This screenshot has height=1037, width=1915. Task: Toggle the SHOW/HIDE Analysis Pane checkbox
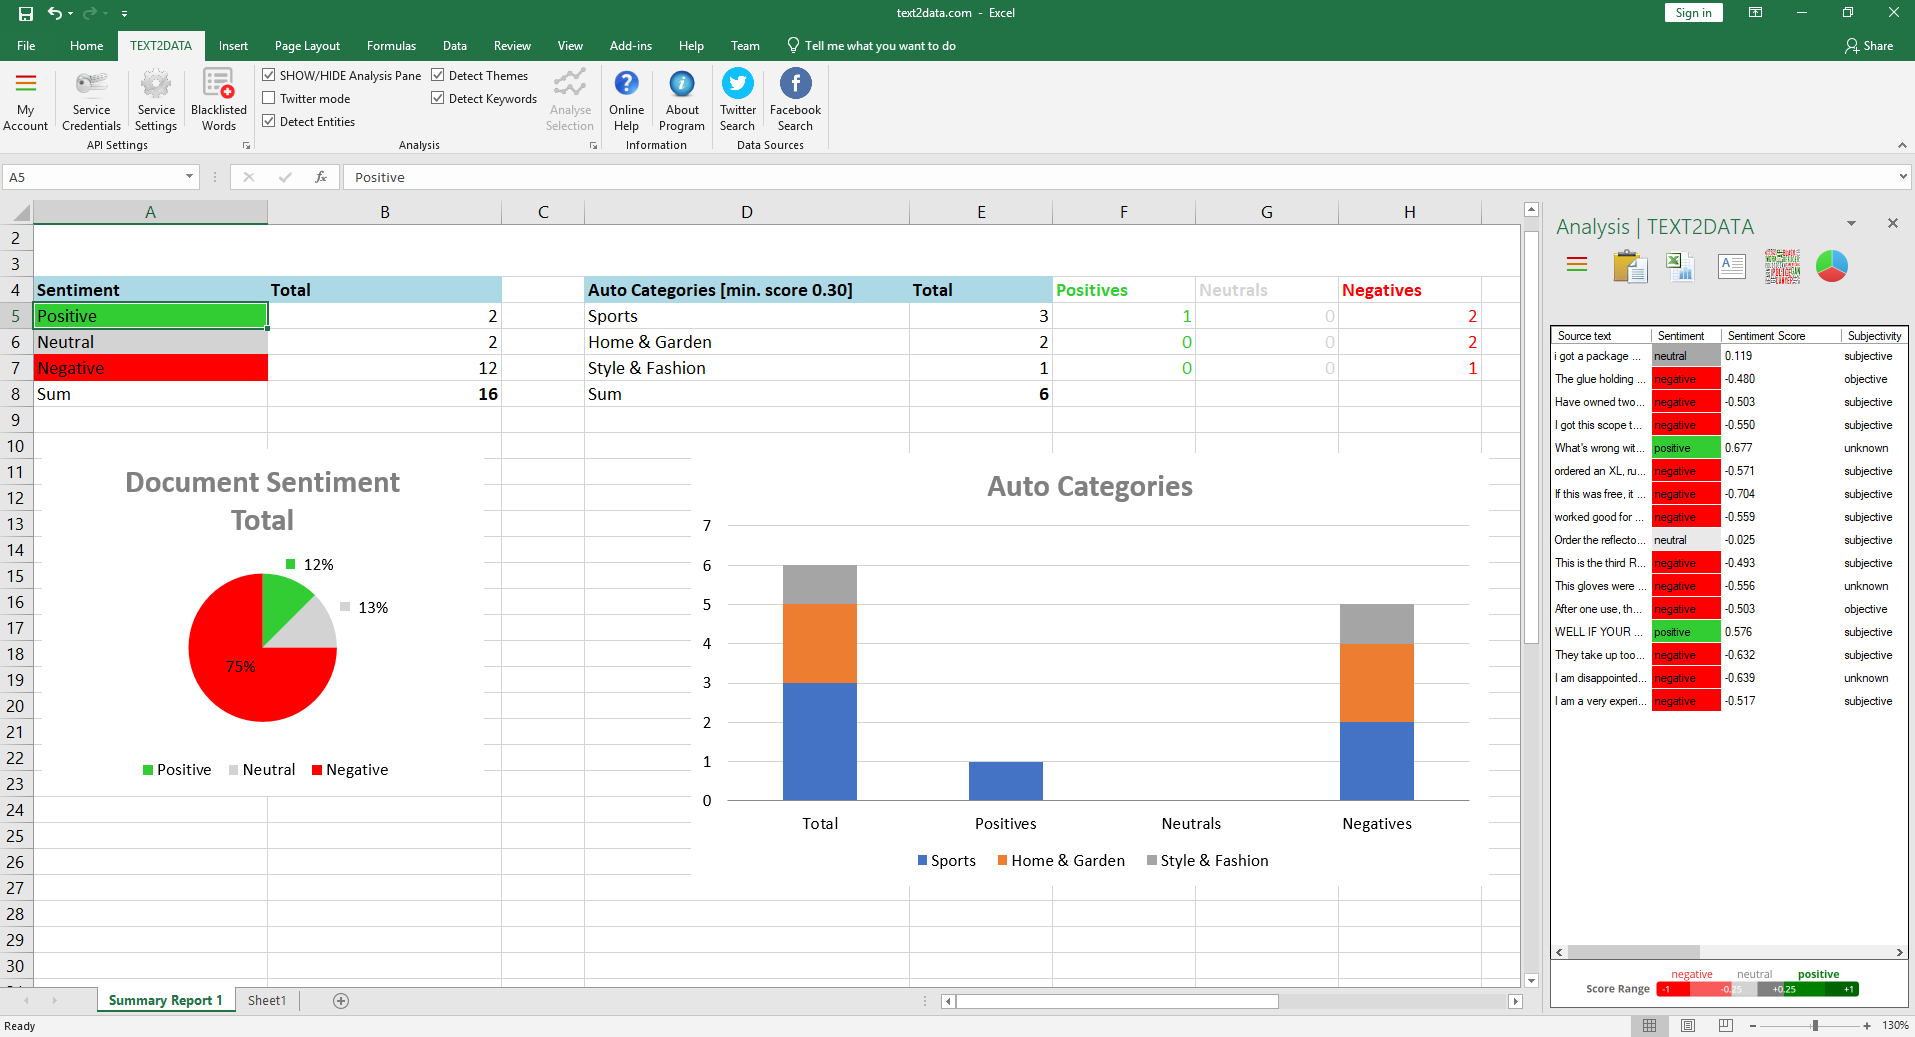click(x=269, y=75)
